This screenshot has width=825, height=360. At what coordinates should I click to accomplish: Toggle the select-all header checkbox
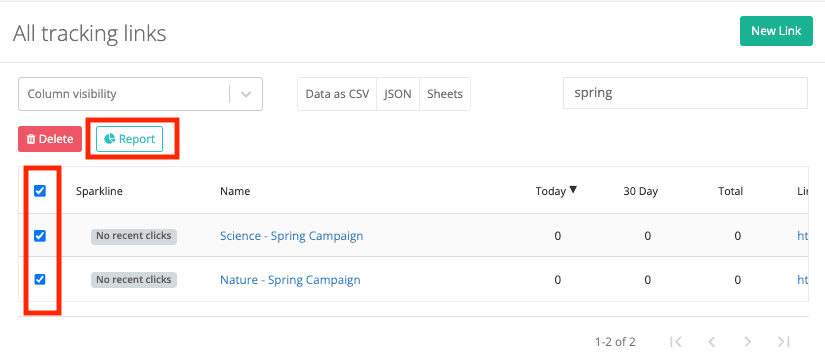(x=40, y=191)
